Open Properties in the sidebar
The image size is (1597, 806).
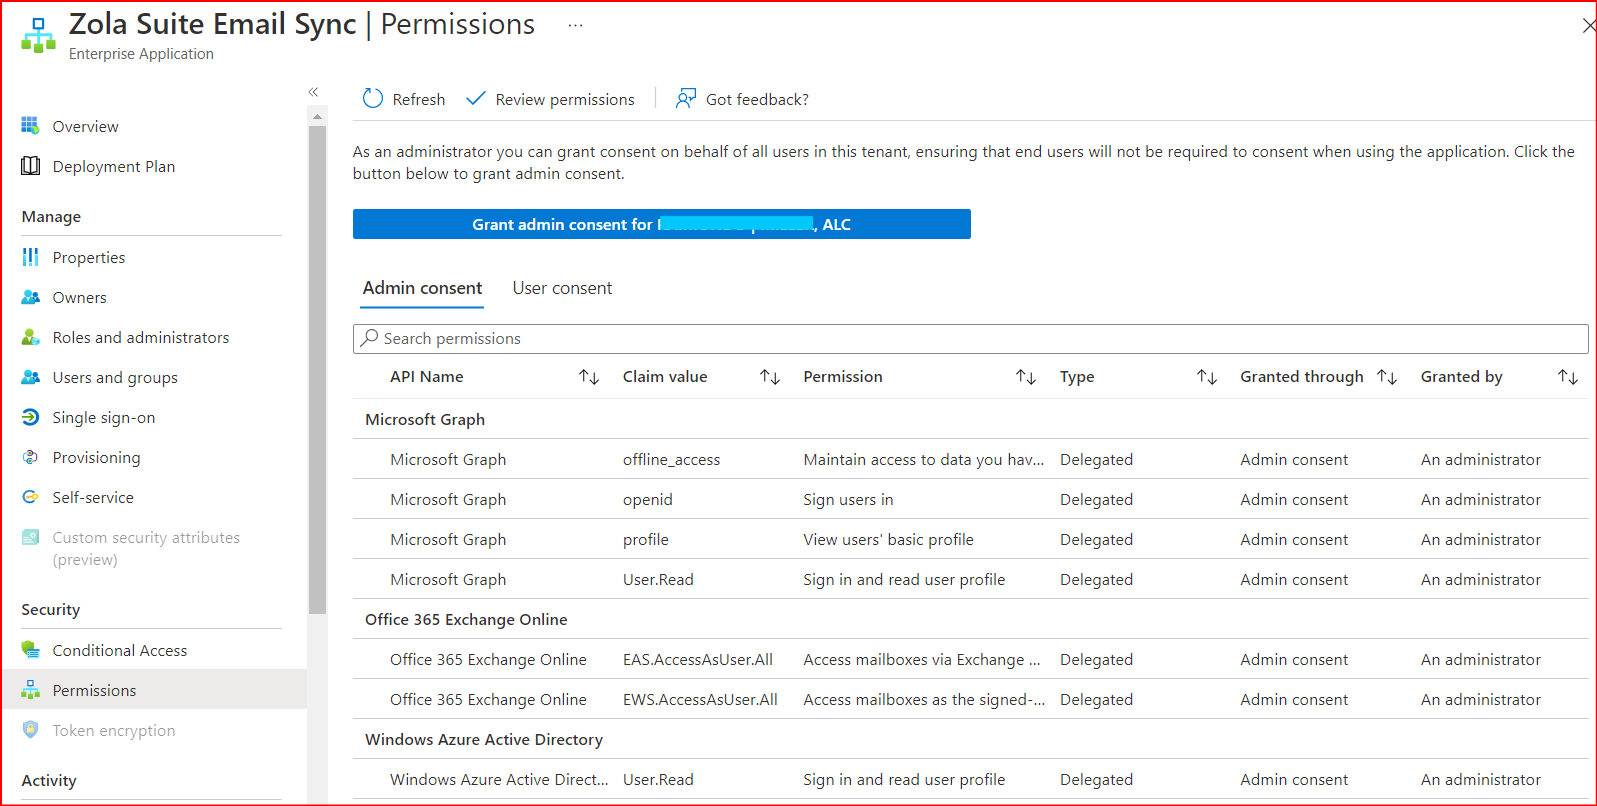pos(89,257)
